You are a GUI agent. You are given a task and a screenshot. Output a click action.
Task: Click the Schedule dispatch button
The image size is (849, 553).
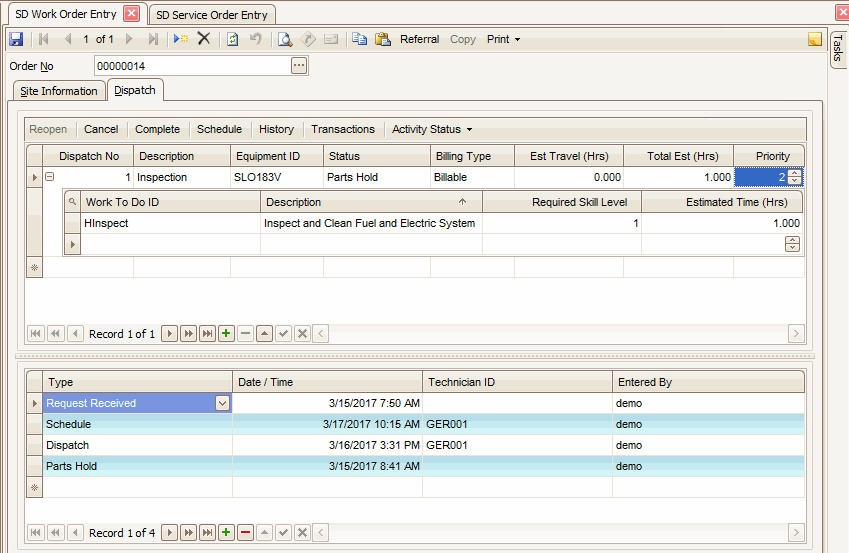tap(219, 129)
